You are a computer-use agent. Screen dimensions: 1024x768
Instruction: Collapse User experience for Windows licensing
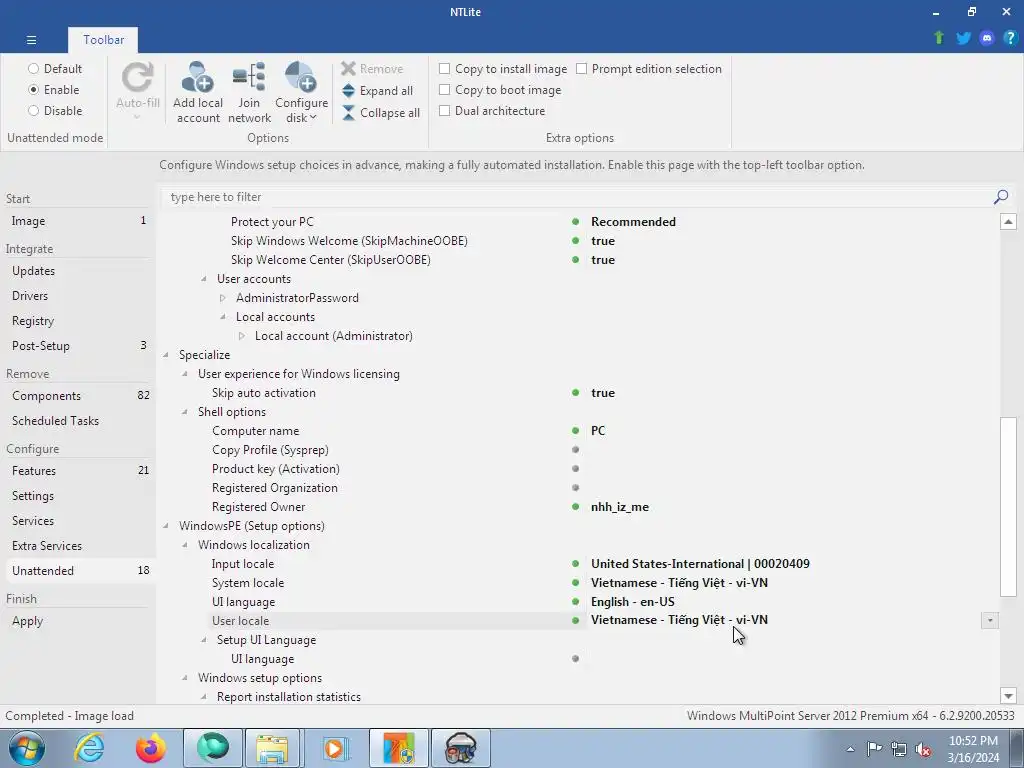click(185, 374)
